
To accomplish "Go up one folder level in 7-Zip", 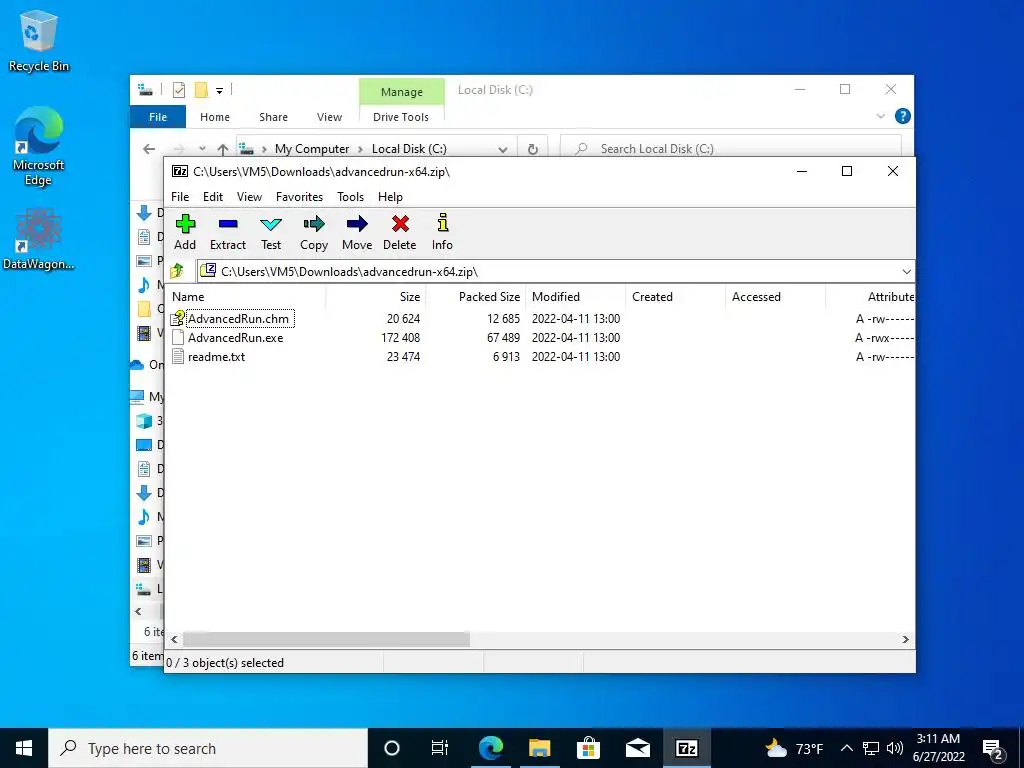I will coord(177,271).
